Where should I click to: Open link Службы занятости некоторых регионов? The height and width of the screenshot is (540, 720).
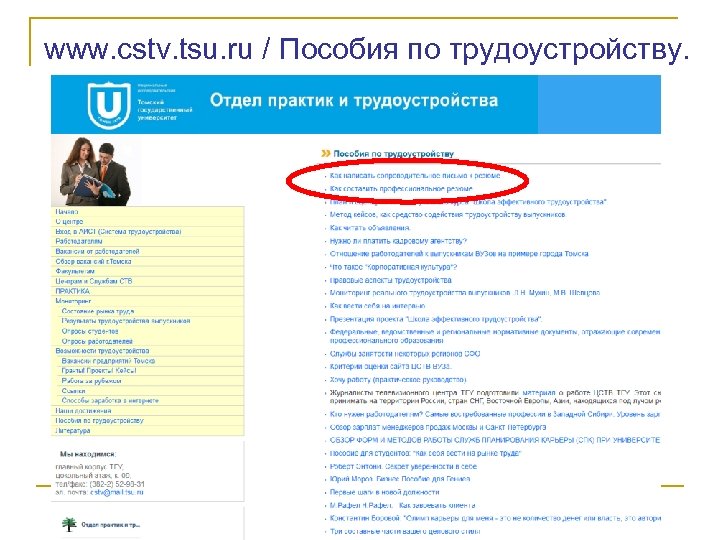click(x=405, y=354)
